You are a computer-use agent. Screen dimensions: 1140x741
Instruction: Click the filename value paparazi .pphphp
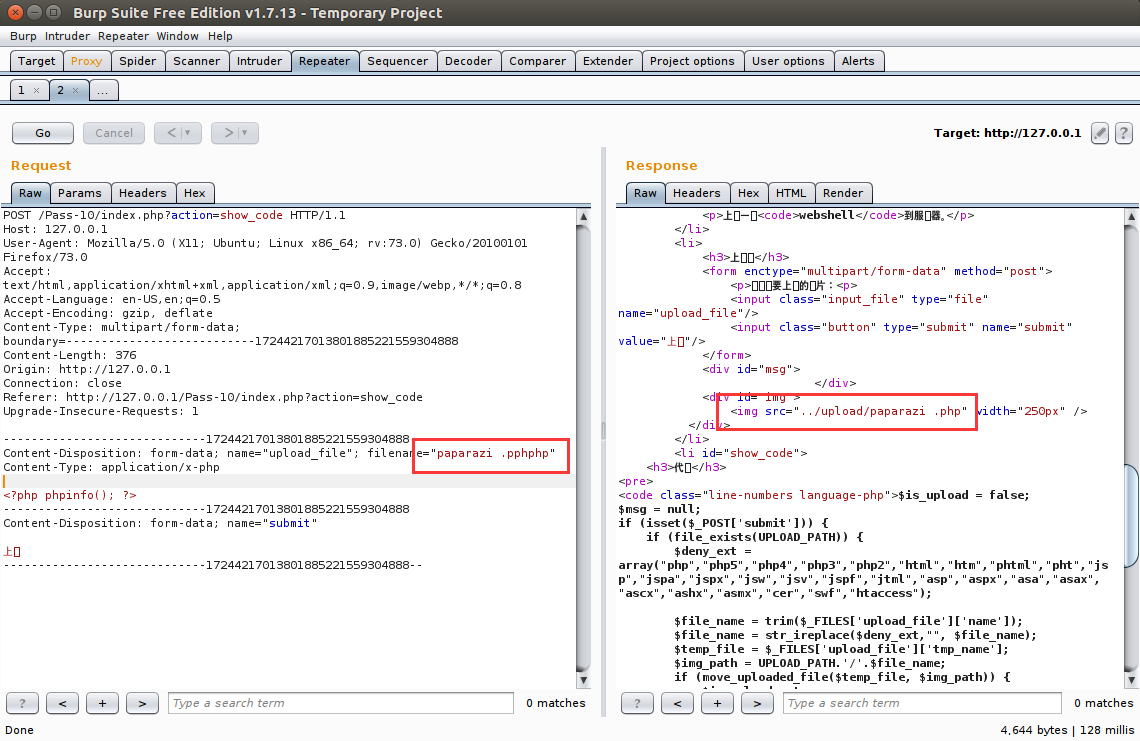492,453
